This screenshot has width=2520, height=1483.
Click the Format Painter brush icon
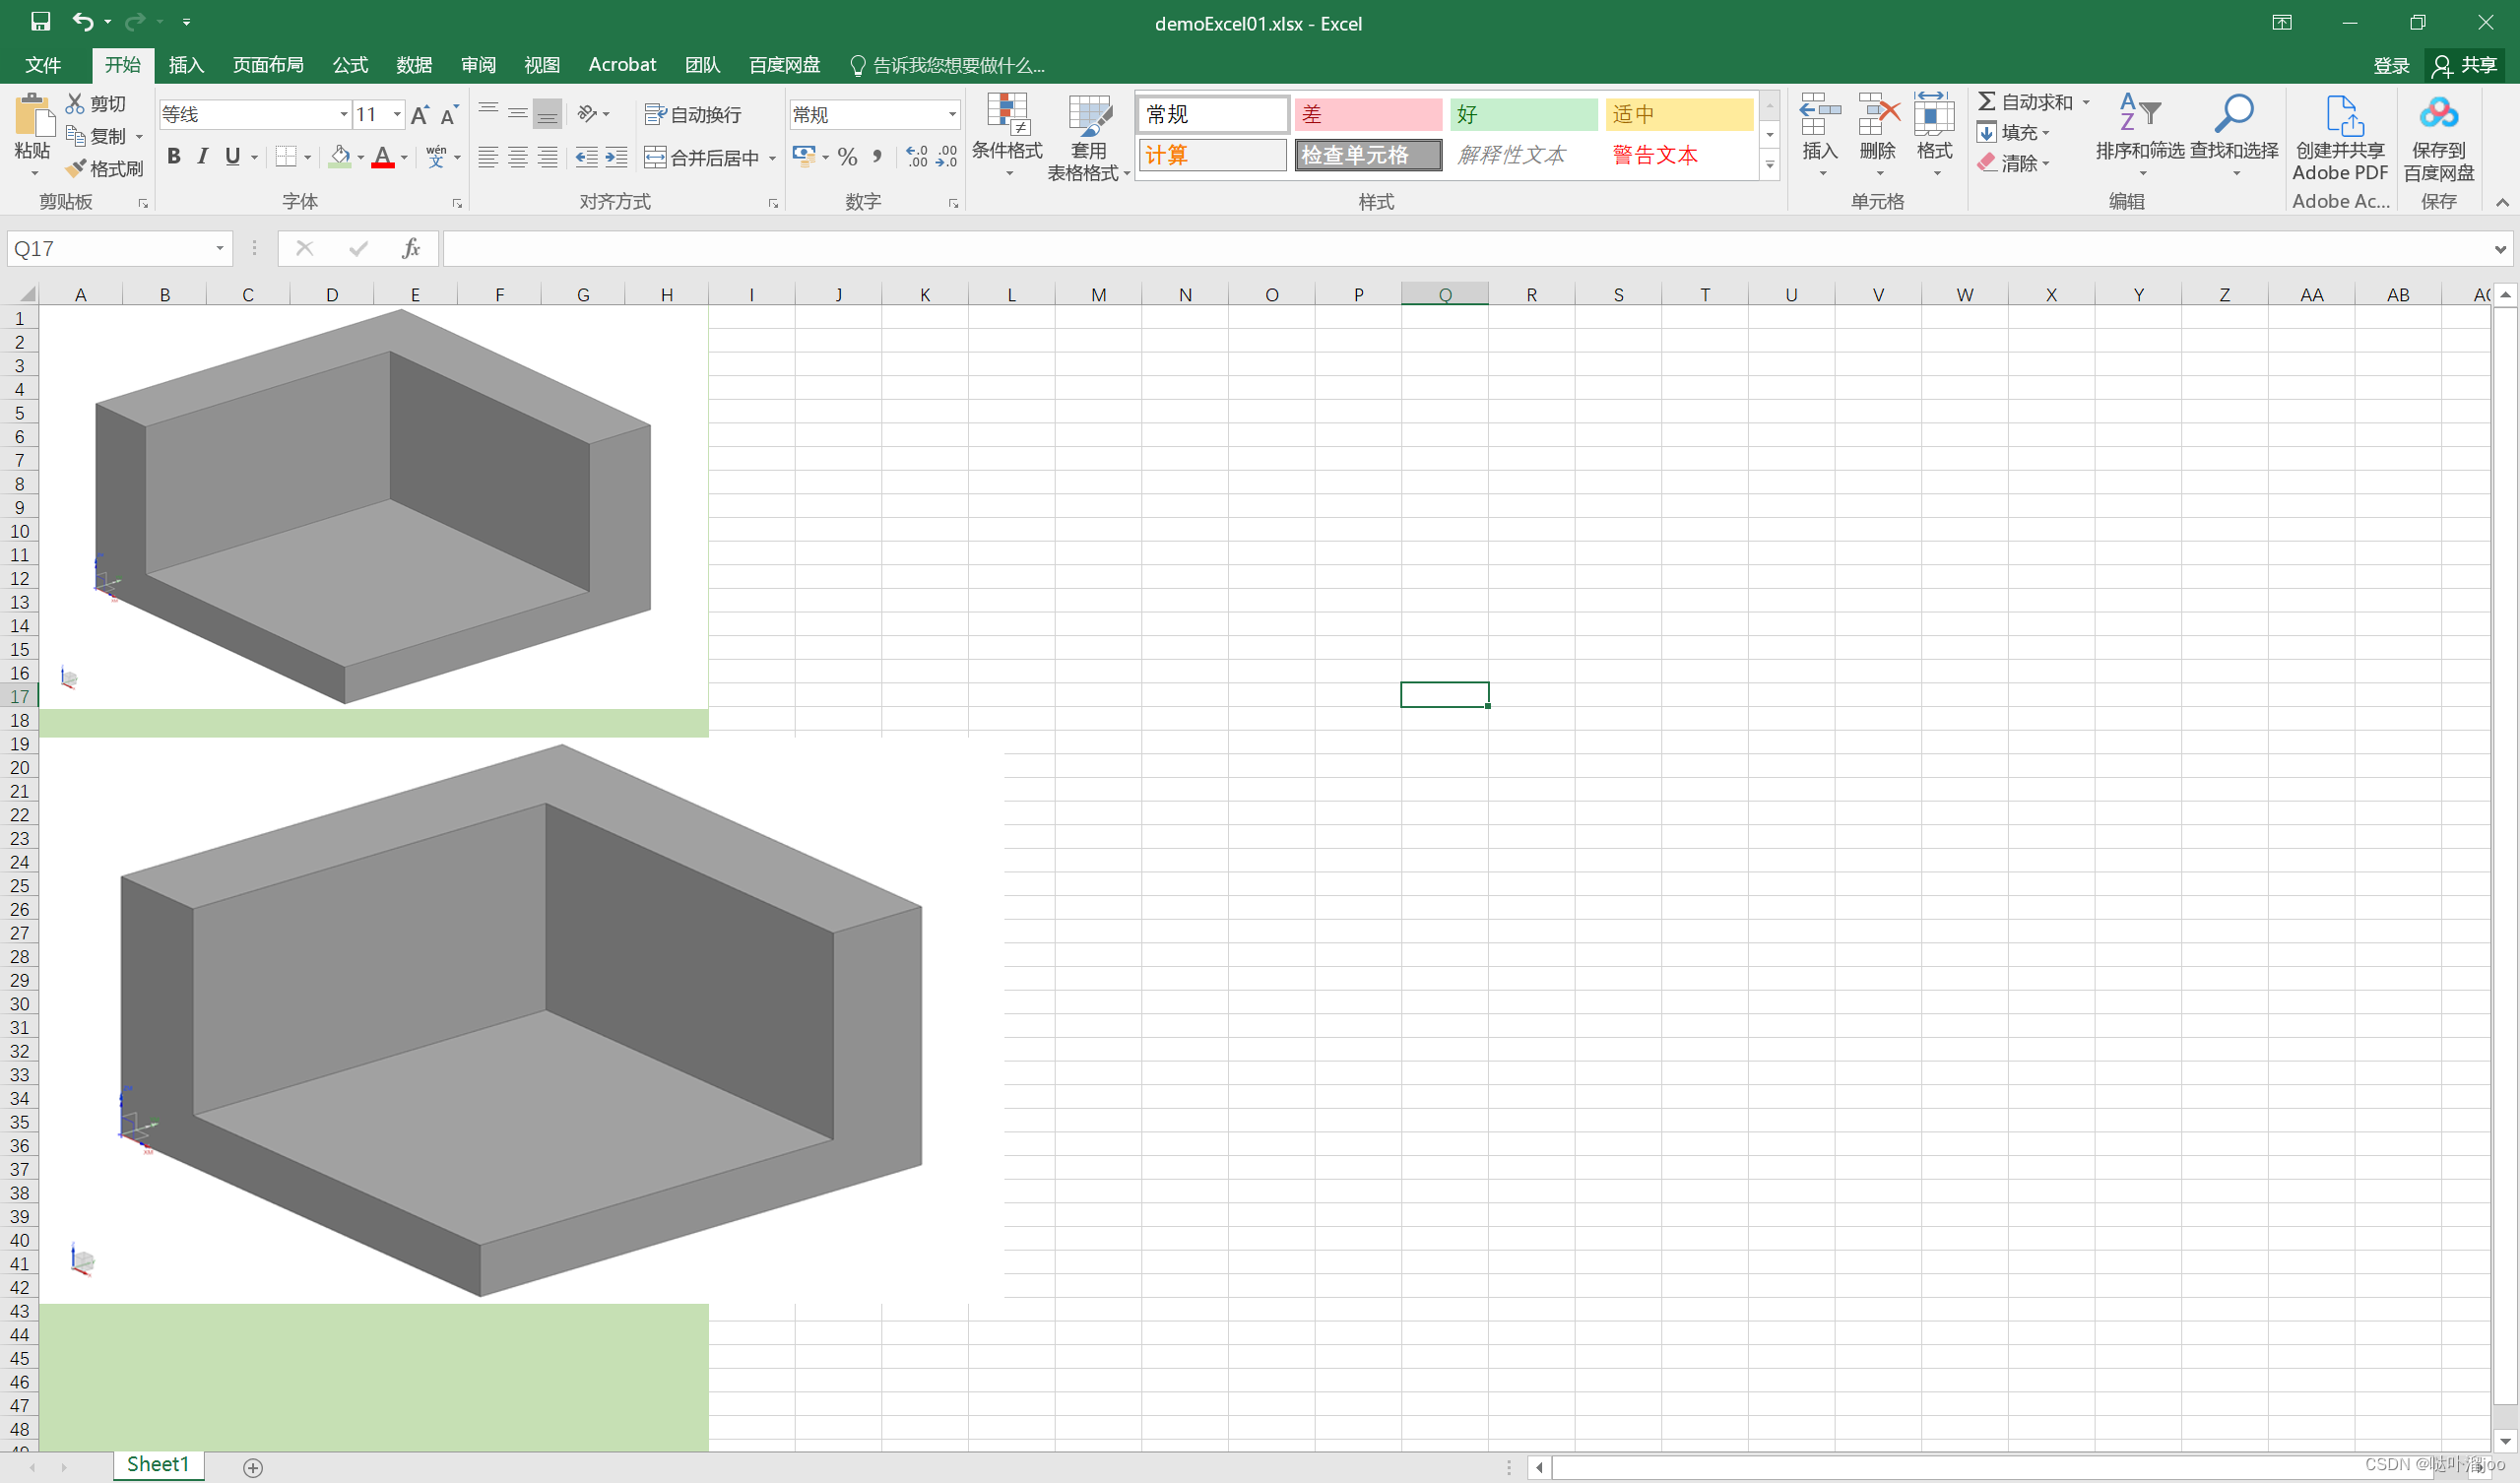(76, 168)
